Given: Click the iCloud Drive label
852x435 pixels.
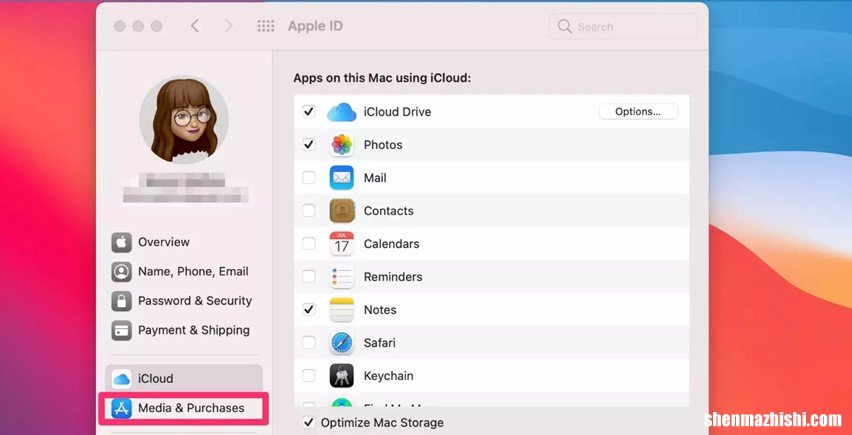Looking at the screenshot, I should click(x=397, y=112).
